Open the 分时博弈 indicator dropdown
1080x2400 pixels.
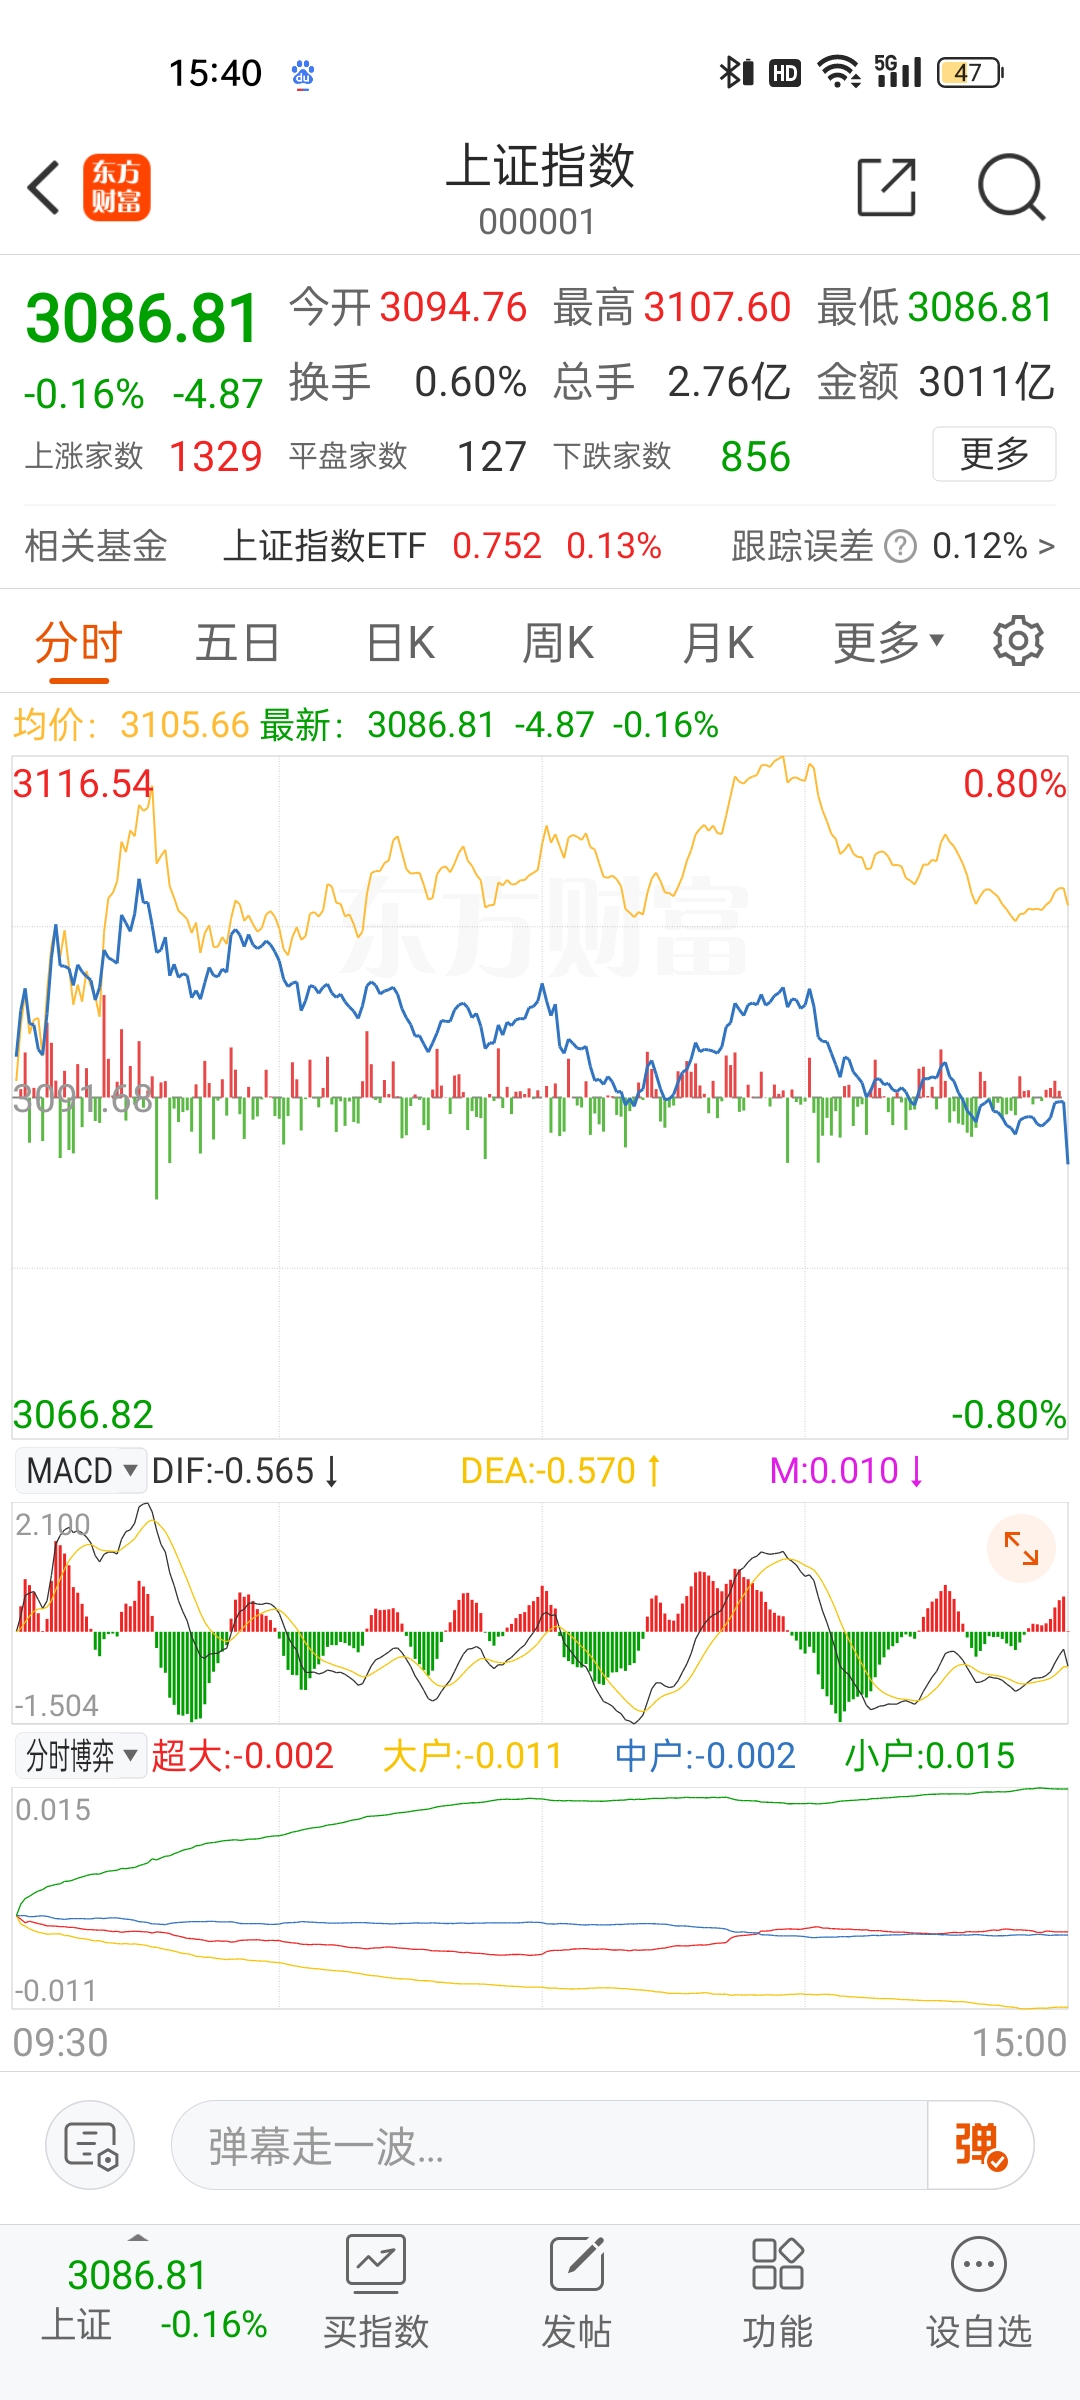(81, 1755)
